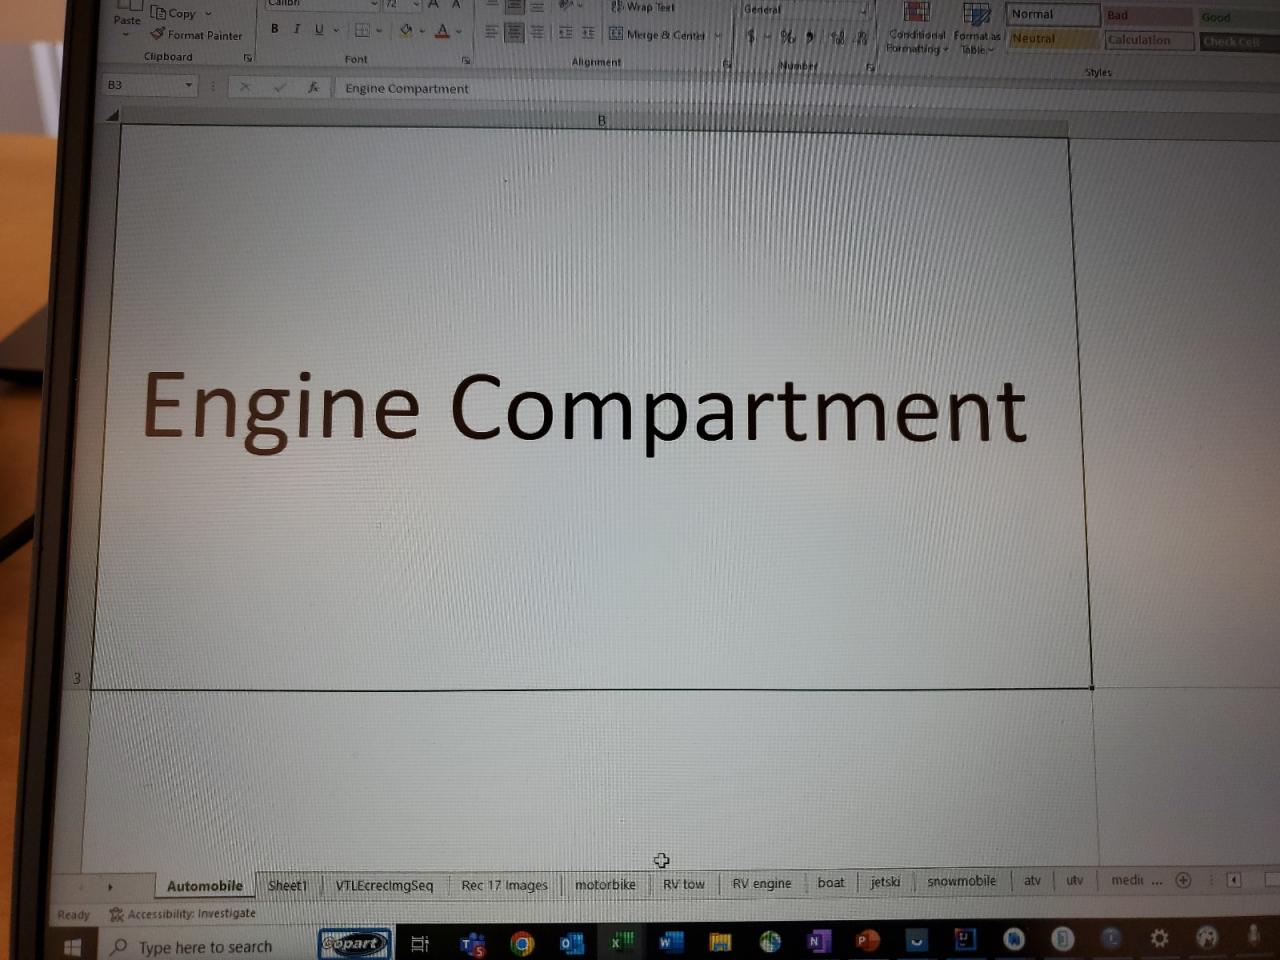
Task: Decrease the cell indent
Action: (565, 33)
